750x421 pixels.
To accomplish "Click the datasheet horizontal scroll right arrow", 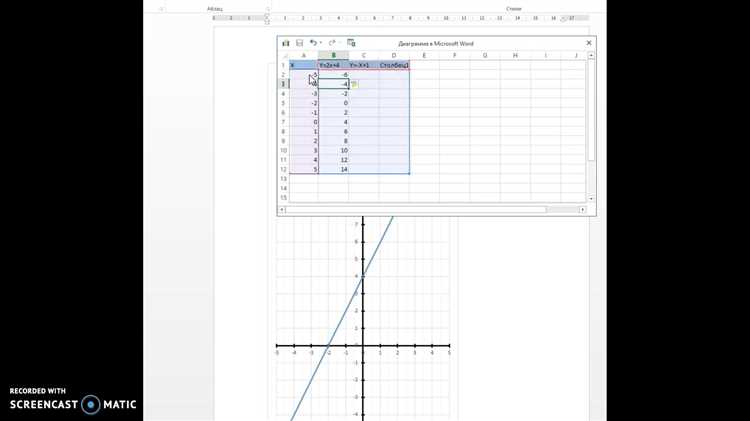I will (x=582, y=210).
